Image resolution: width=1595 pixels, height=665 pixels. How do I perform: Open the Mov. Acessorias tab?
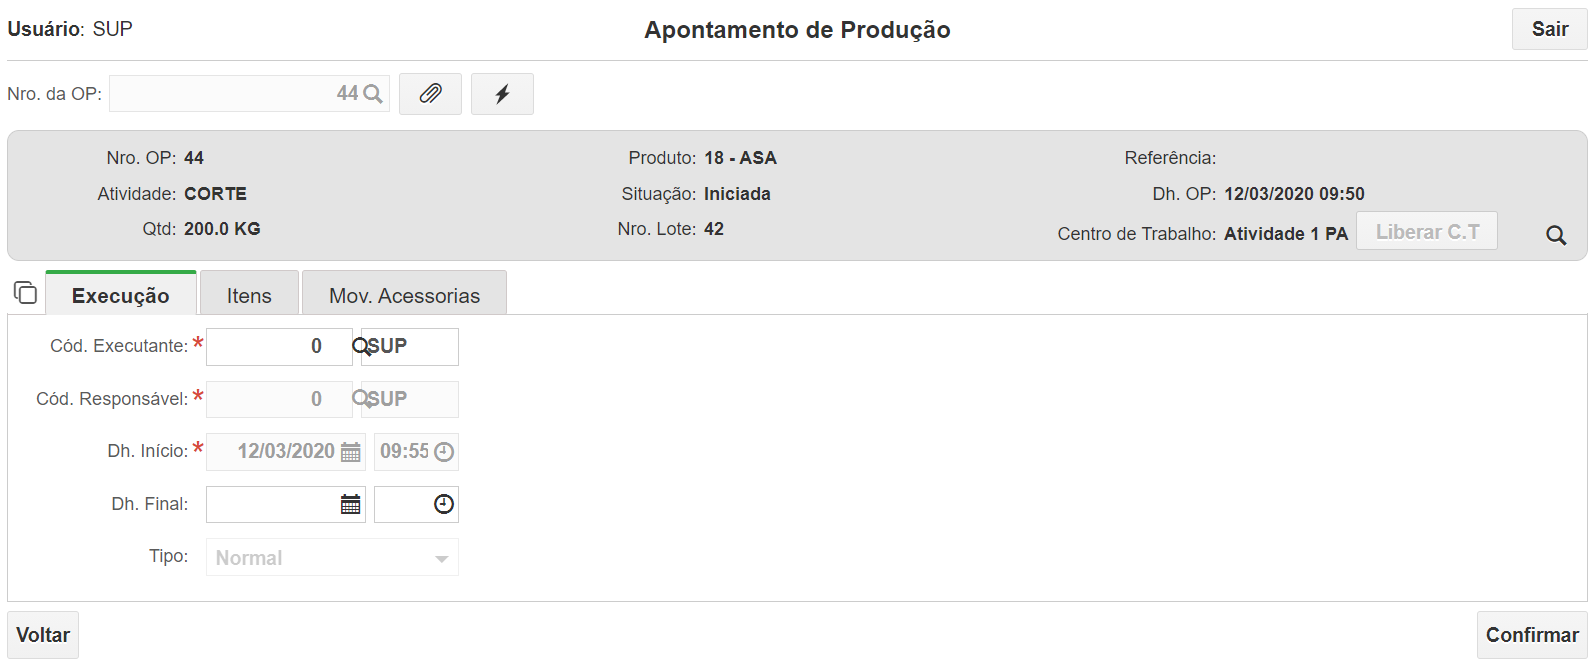coord(404,295)
